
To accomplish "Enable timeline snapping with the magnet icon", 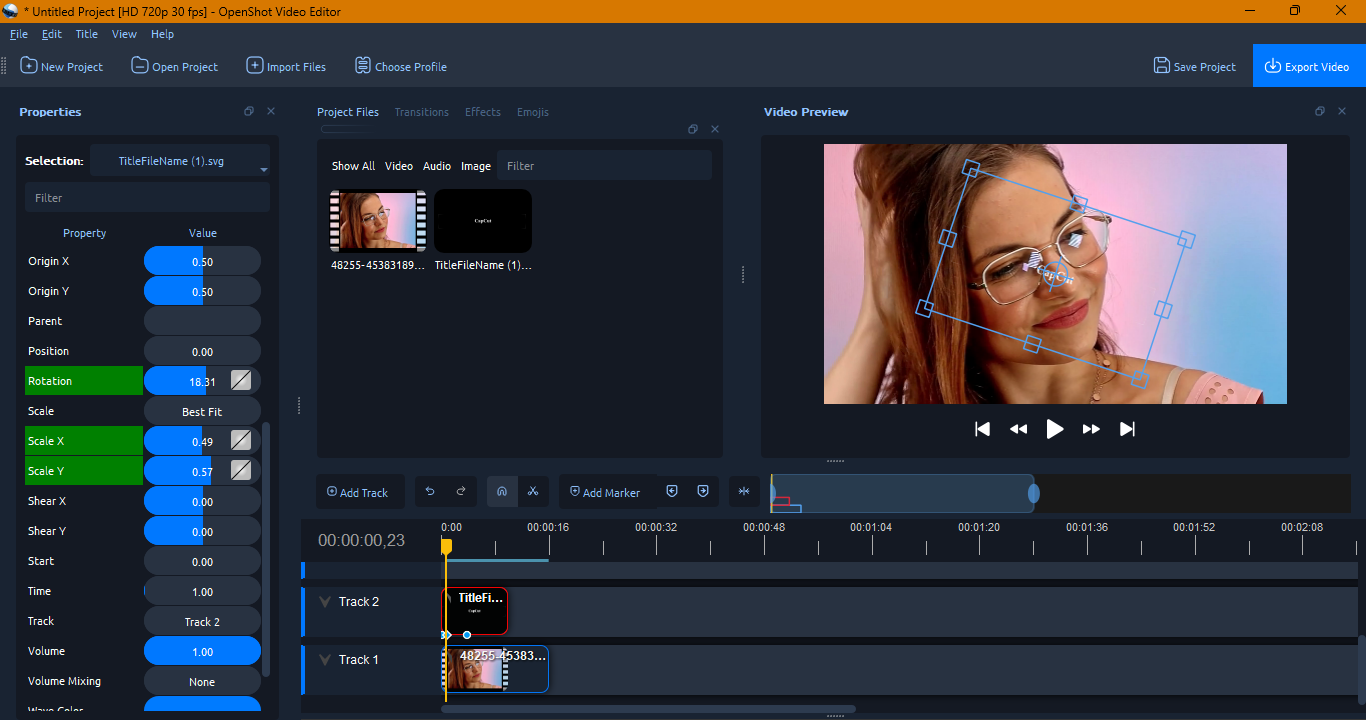I will pos(502,491).
